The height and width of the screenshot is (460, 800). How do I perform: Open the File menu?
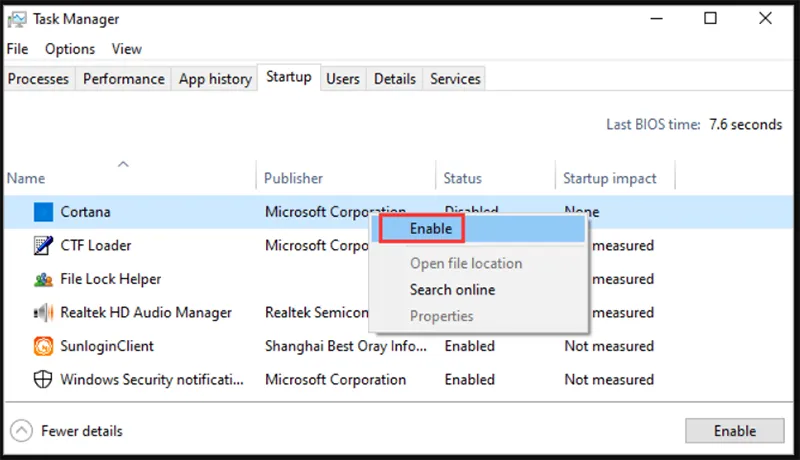(x=17, y=49)
